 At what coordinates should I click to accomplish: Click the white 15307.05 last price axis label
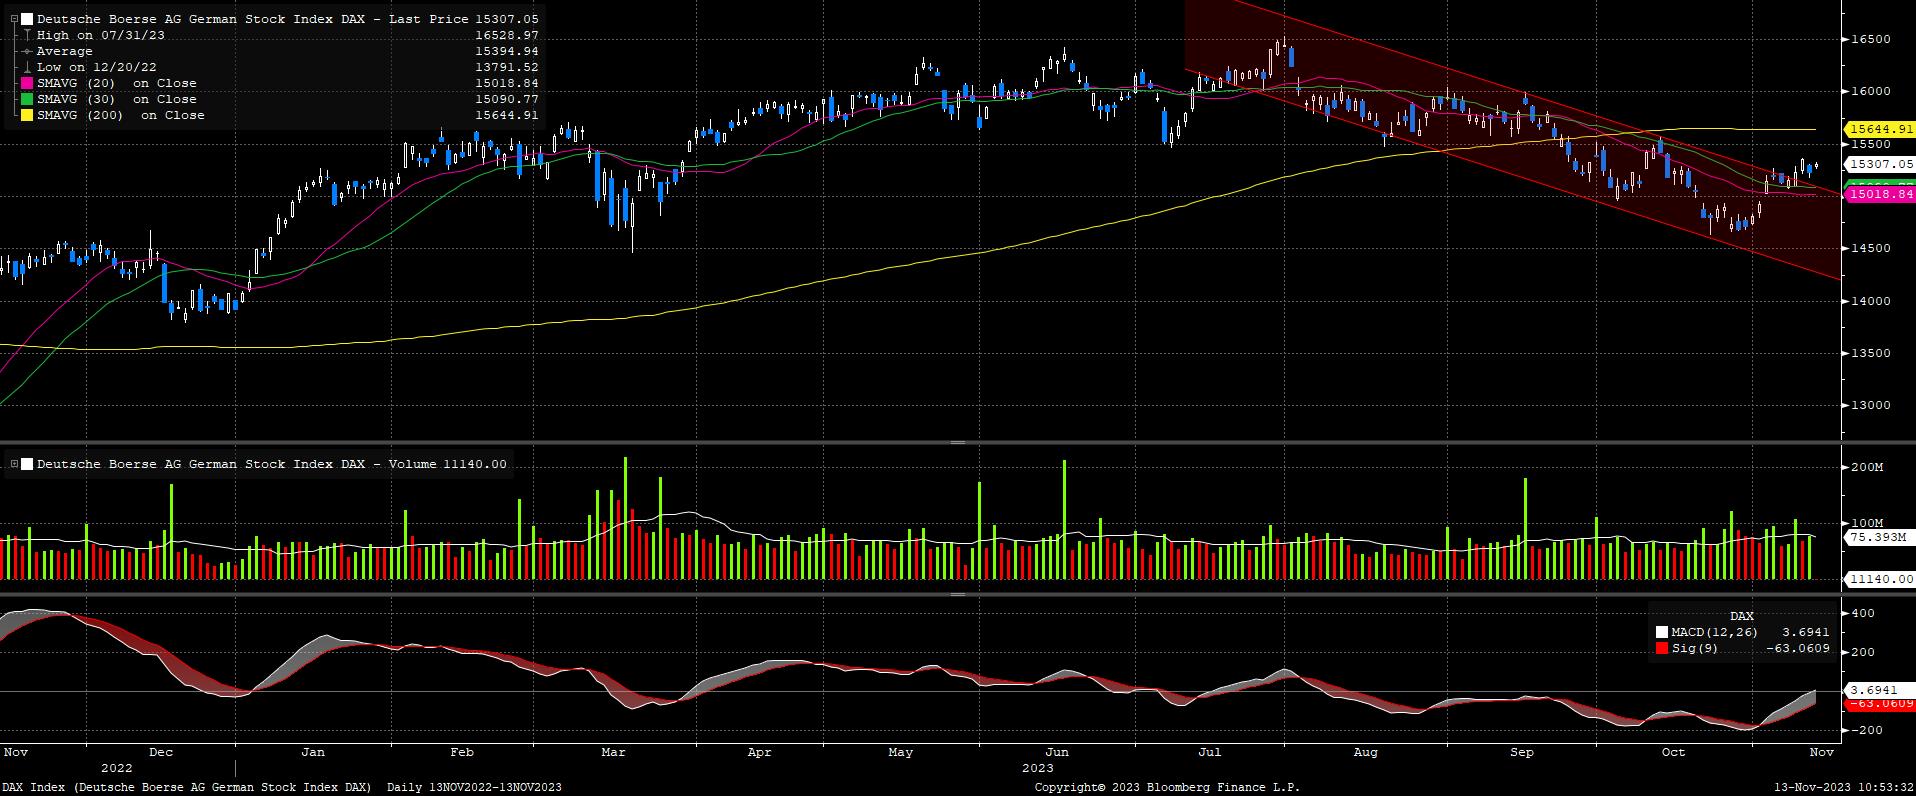1880,164
